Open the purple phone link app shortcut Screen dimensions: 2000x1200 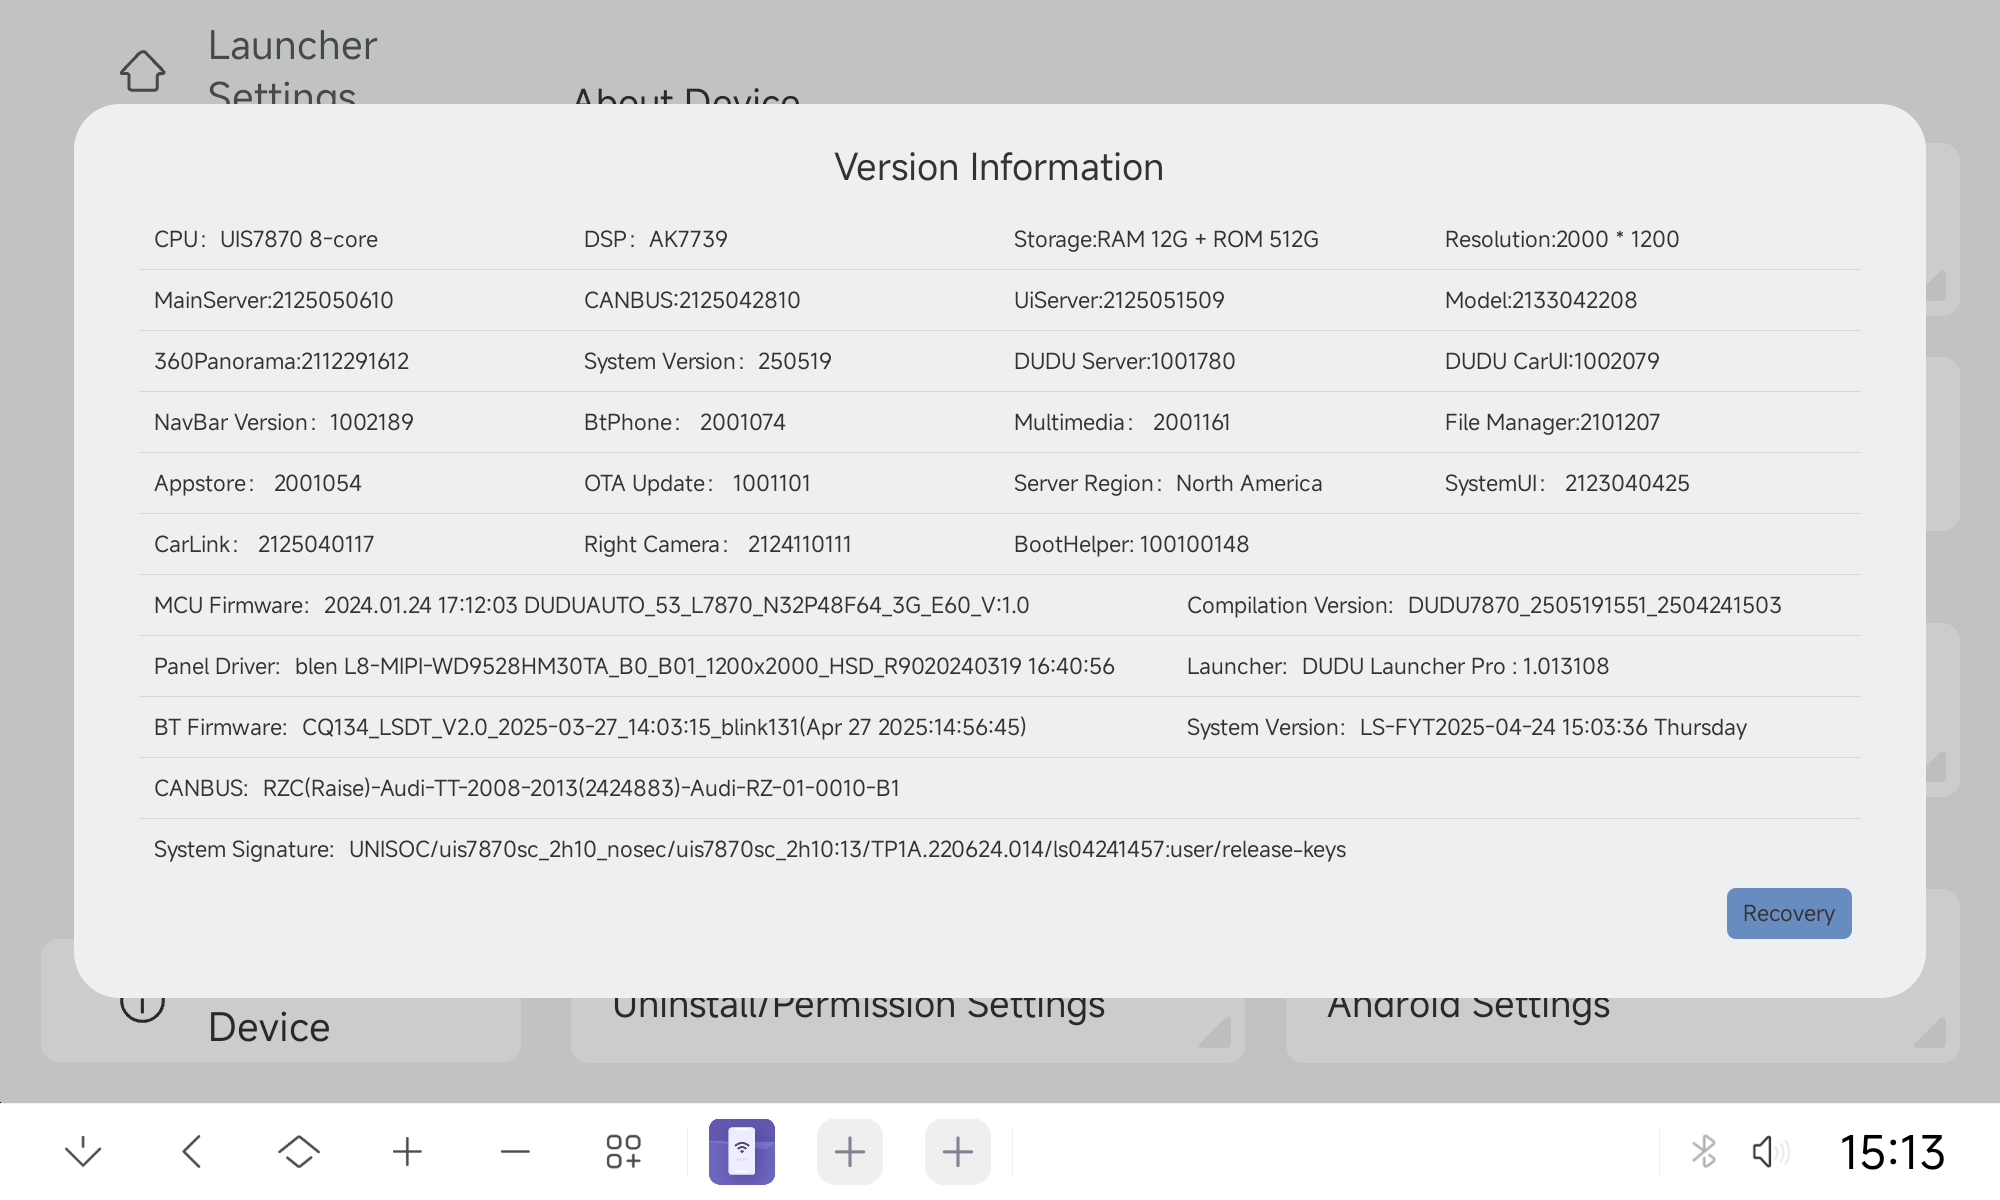pos(741,1151)
